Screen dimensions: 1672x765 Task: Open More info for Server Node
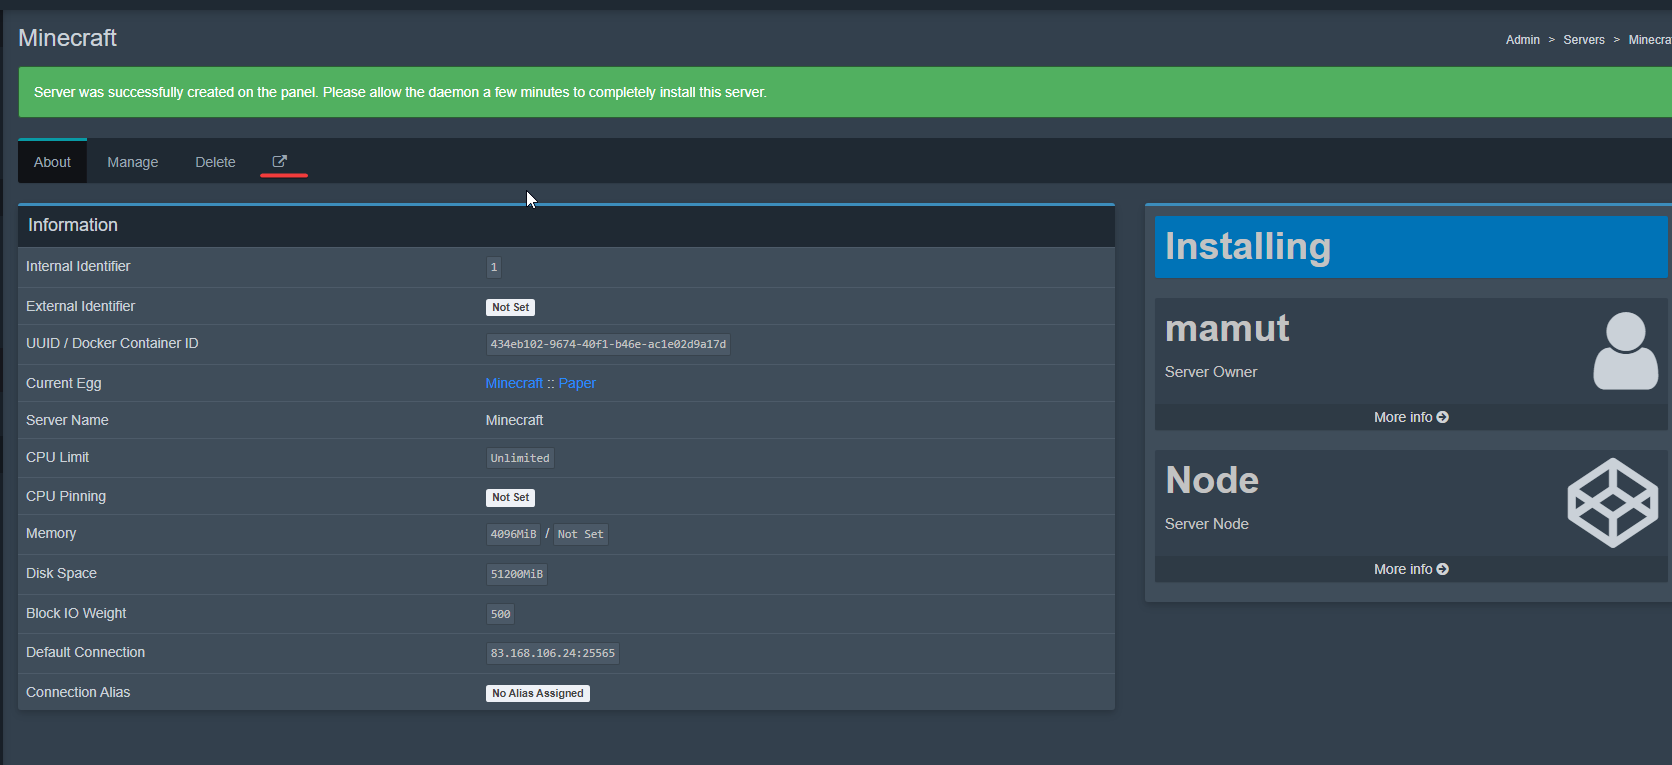coord(1403,569)
